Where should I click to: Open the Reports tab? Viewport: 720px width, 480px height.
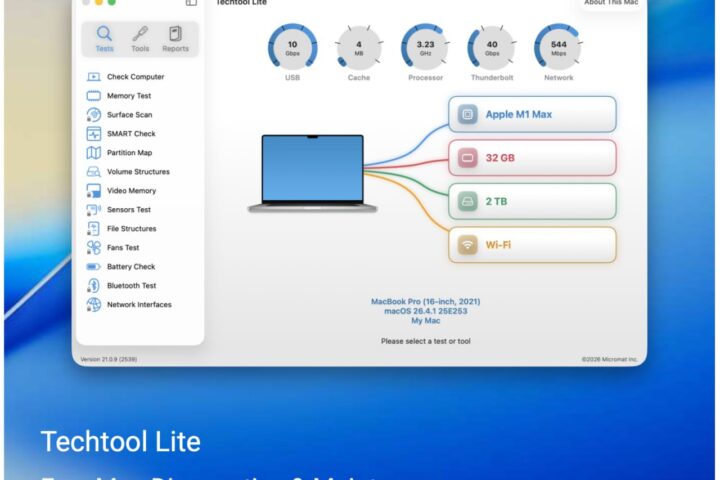[175, 39]
